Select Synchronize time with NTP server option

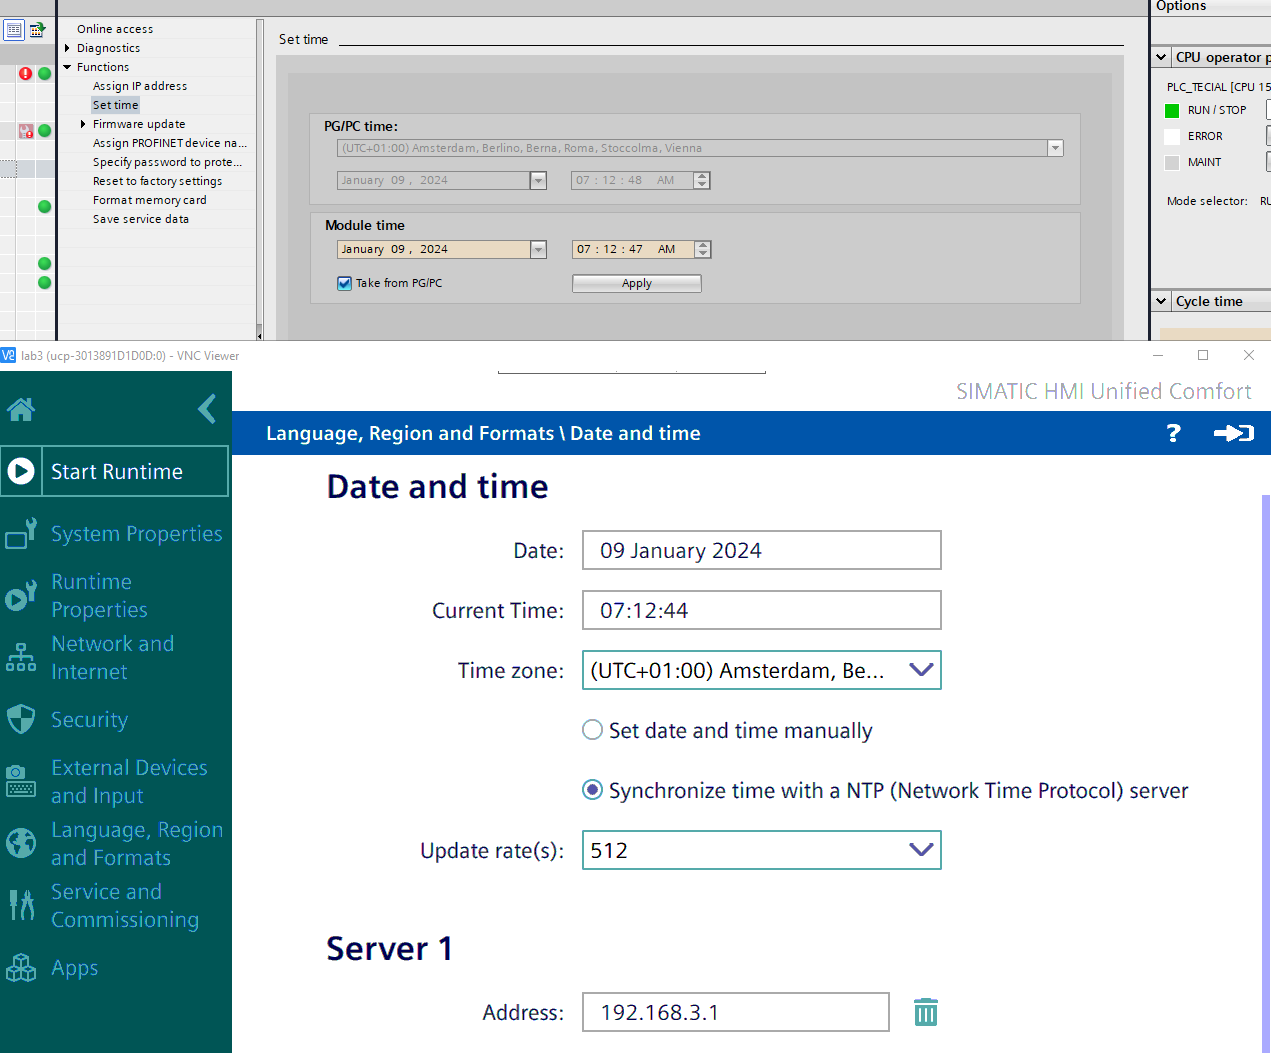pyautogui.click(x=593, y=790)
